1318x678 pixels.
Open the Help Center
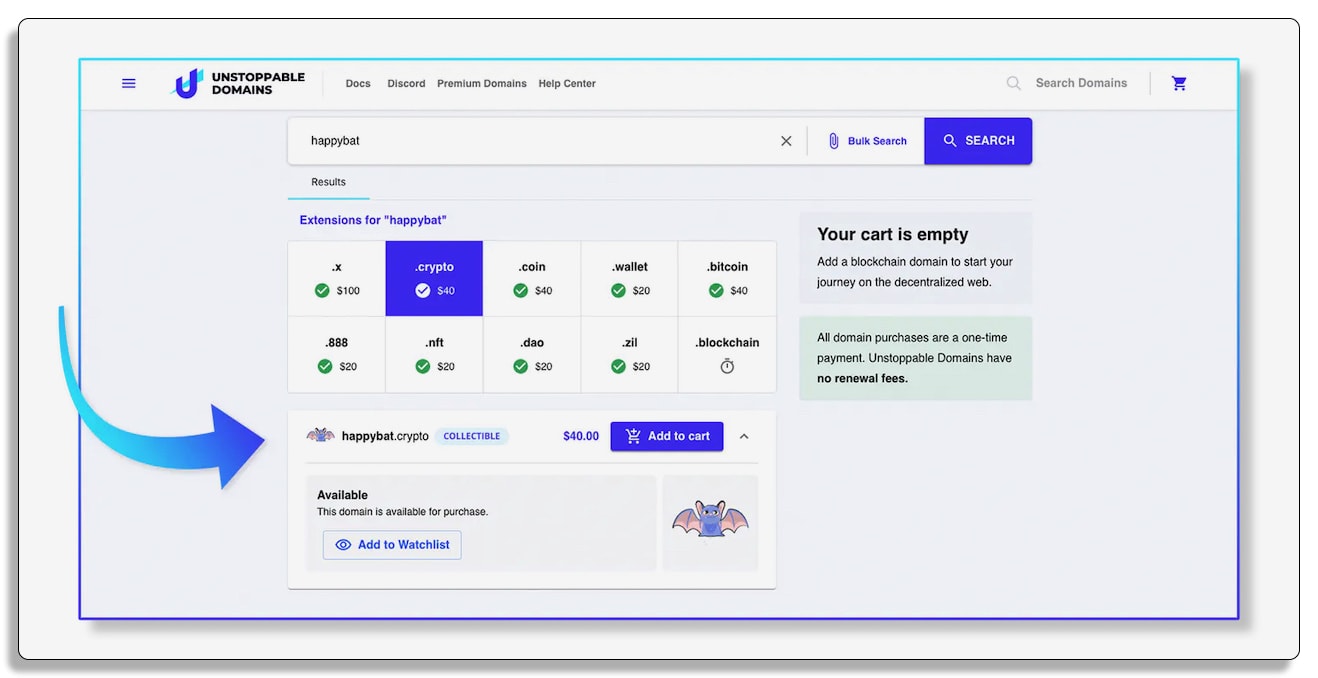point(567,84)
